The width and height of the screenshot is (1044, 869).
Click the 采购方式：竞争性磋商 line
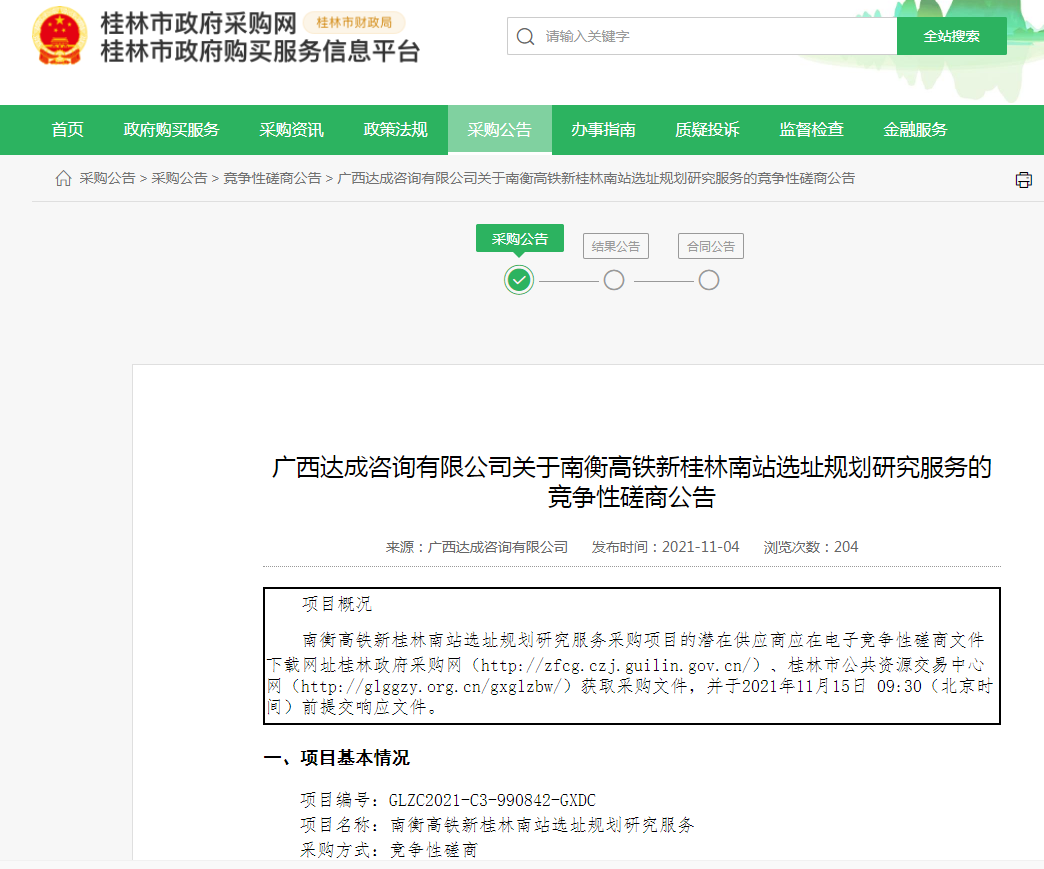389,850
